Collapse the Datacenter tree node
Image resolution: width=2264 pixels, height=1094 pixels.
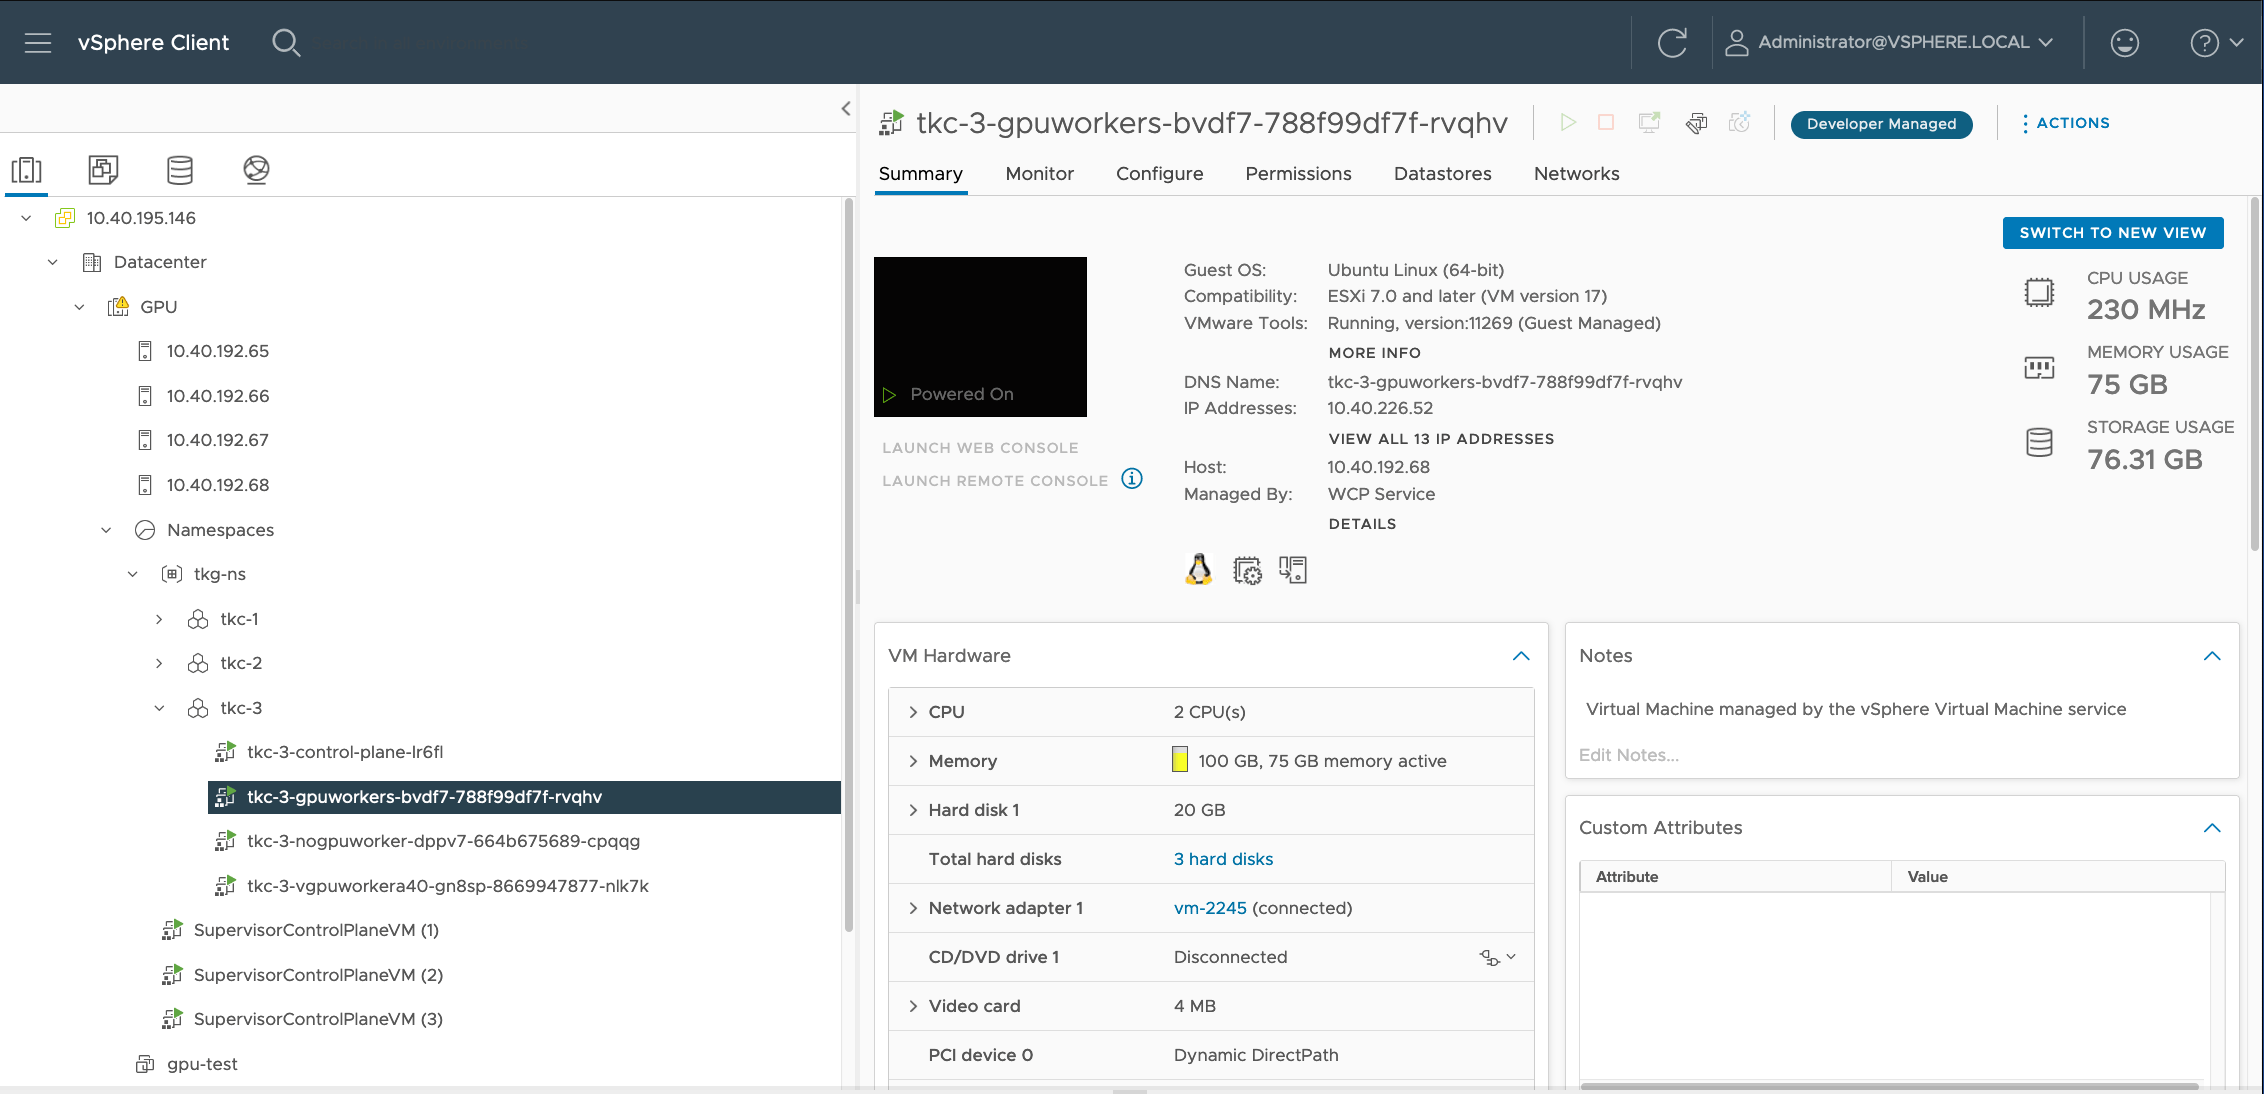click(53, 262)
